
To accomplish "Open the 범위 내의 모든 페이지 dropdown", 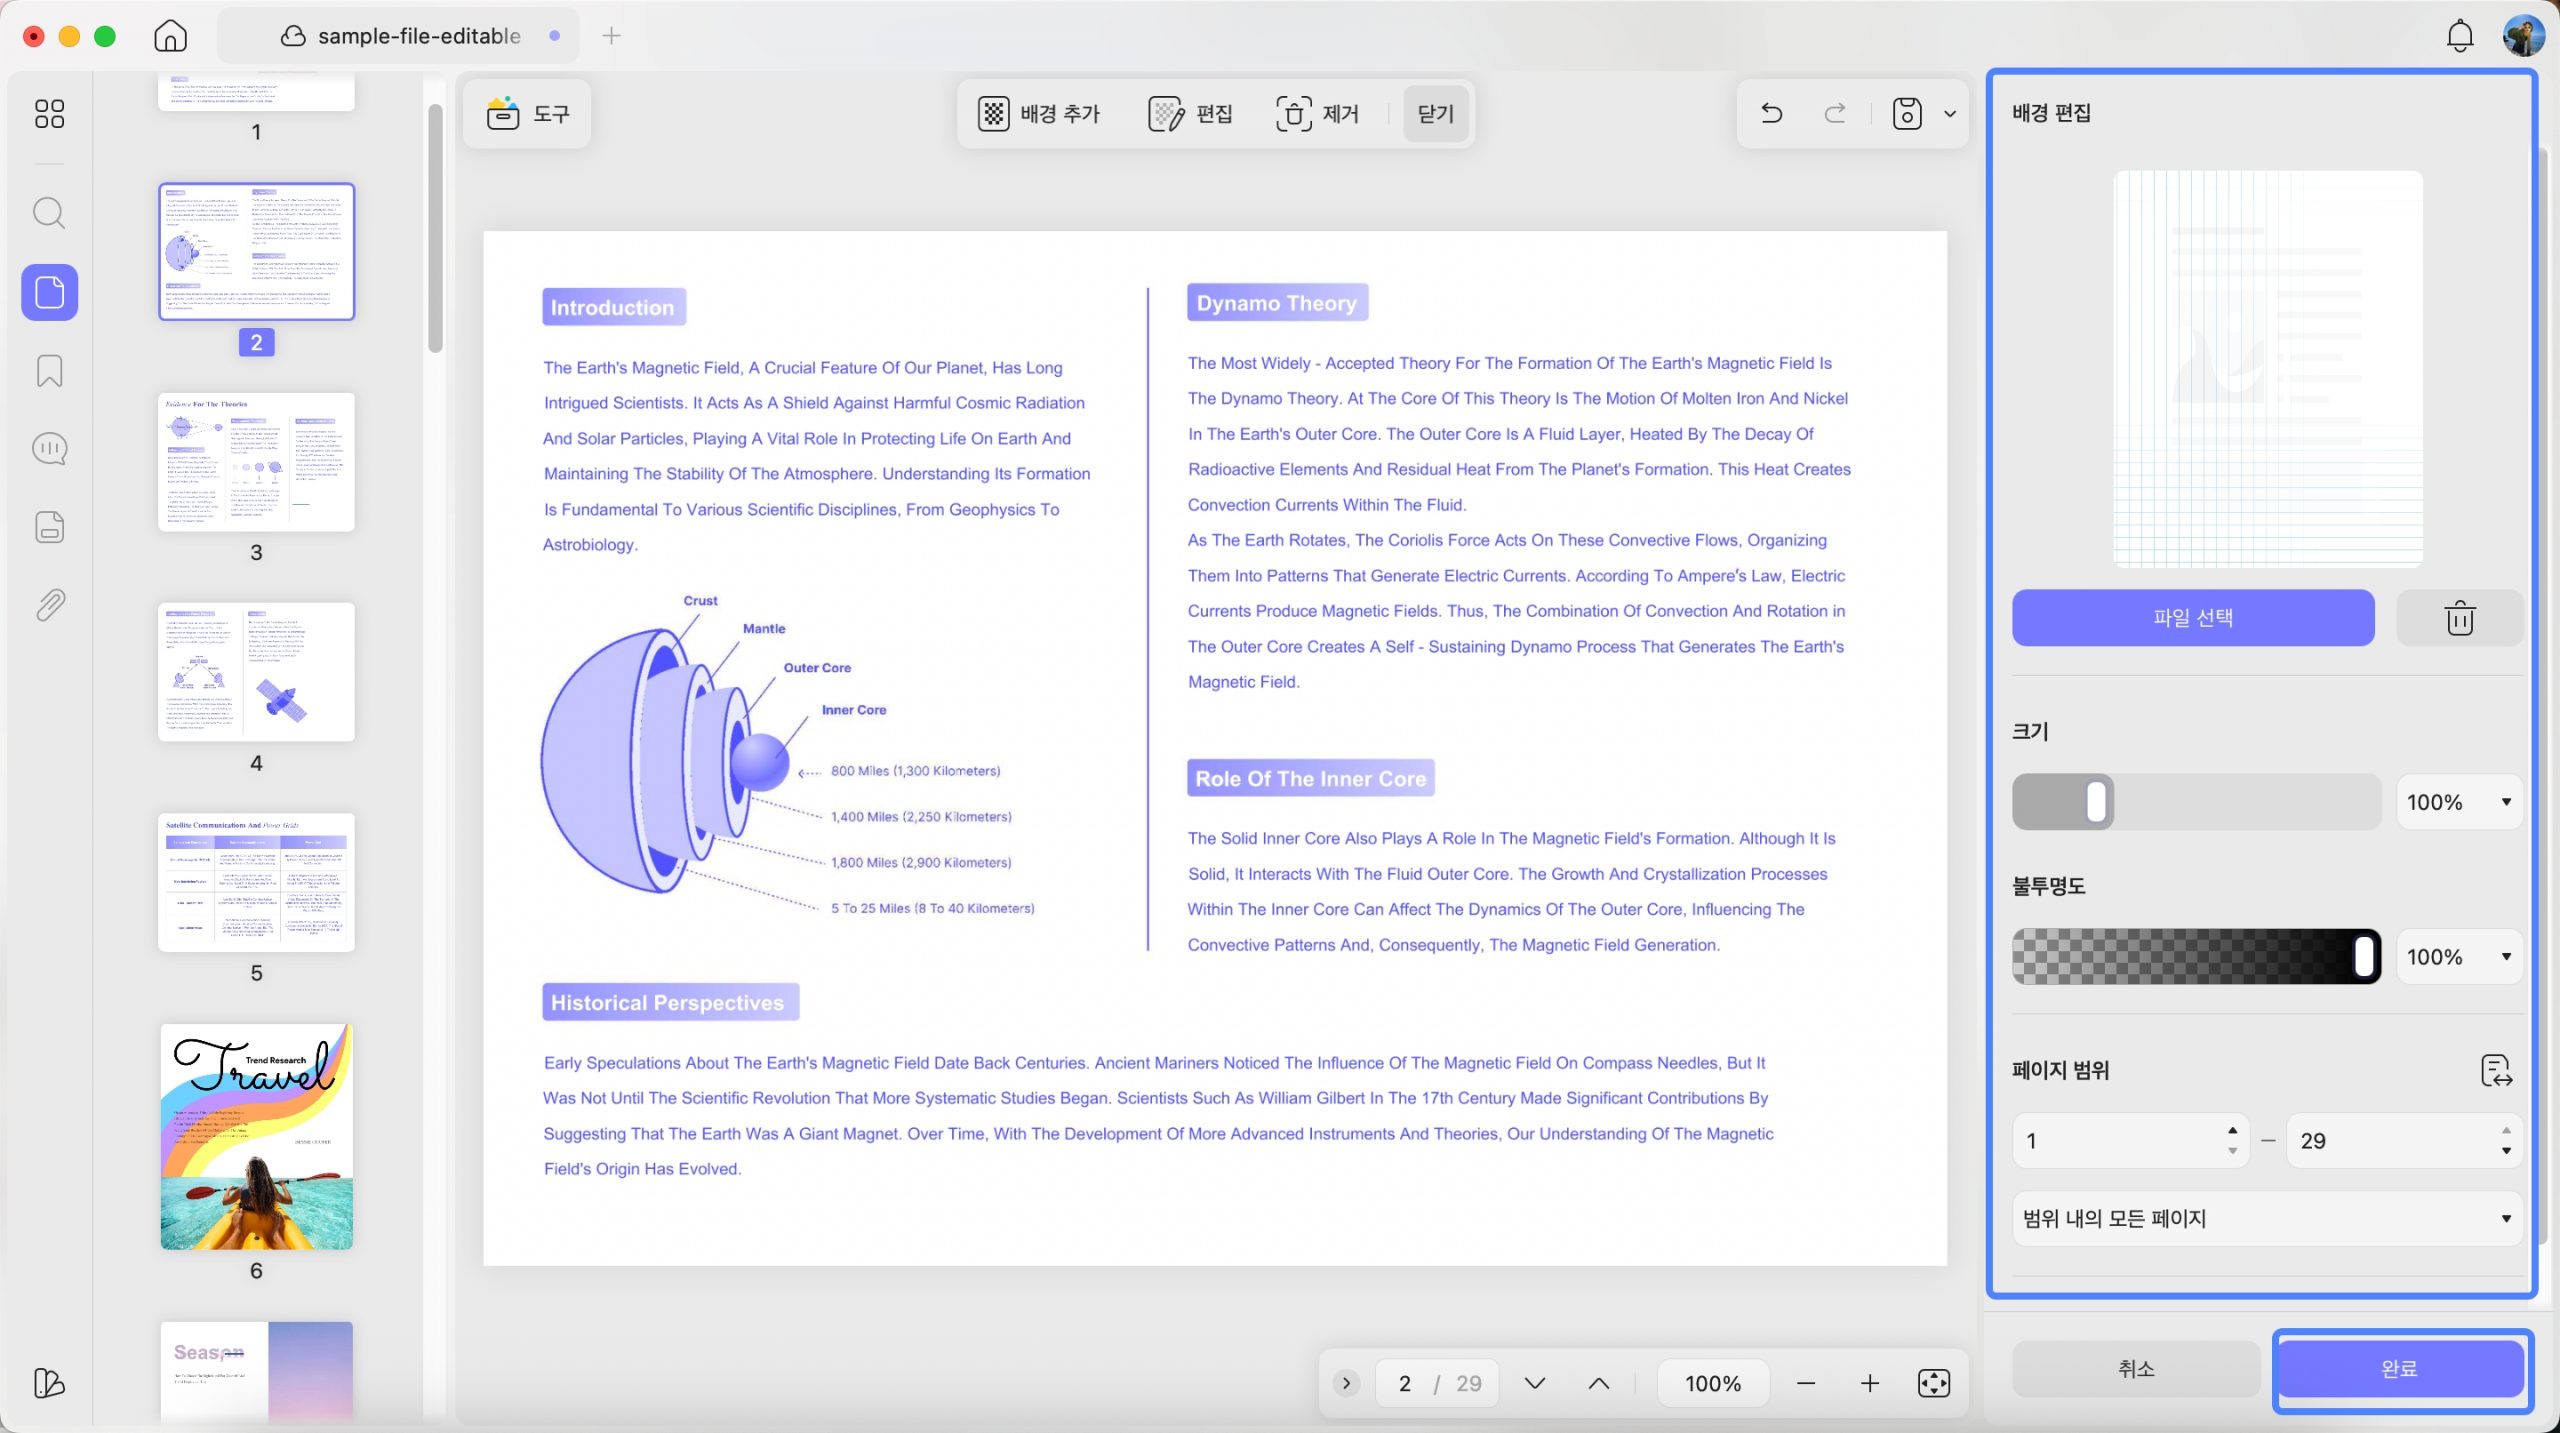I will (2267, 1218).
